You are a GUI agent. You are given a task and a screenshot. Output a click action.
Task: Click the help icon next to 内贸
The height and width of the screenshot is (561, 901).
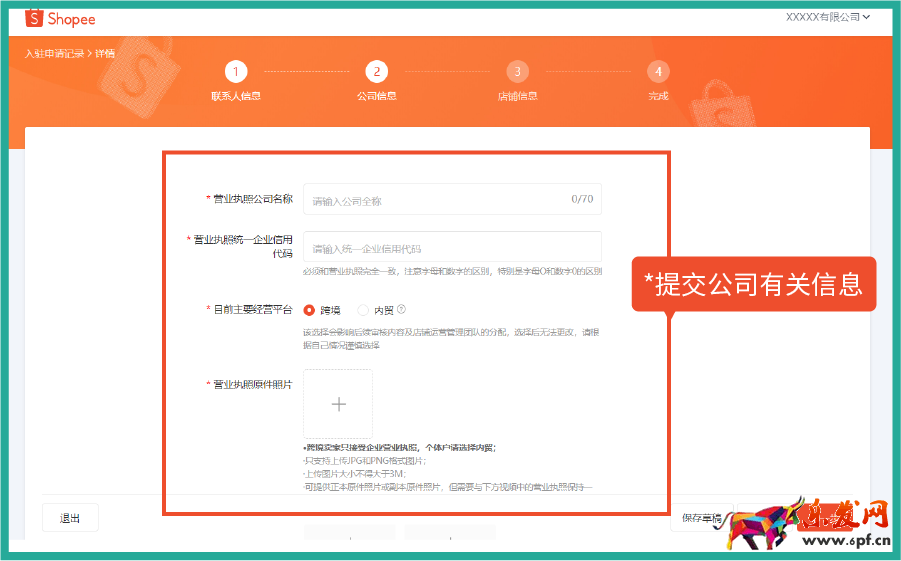pyautogui.click(x=401, y=310)
